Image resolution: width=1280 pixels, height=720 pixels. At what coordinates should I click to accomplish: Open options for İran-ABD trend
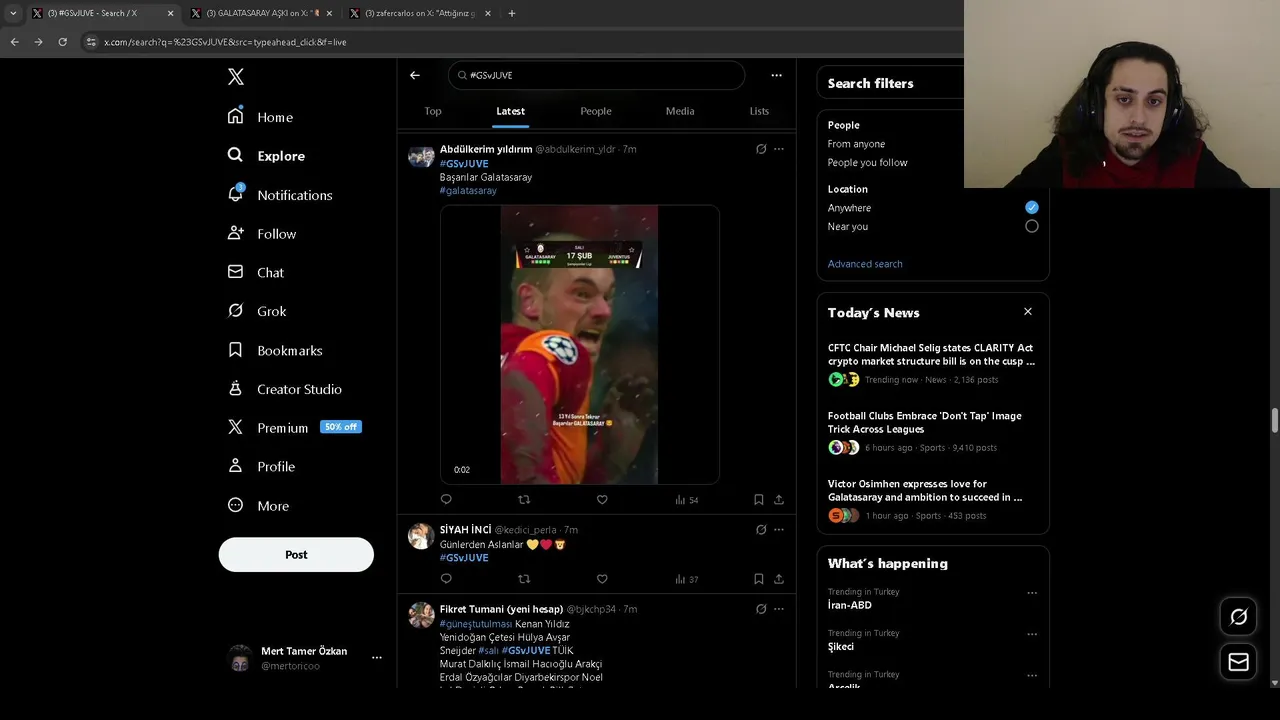click(1032, 593)
